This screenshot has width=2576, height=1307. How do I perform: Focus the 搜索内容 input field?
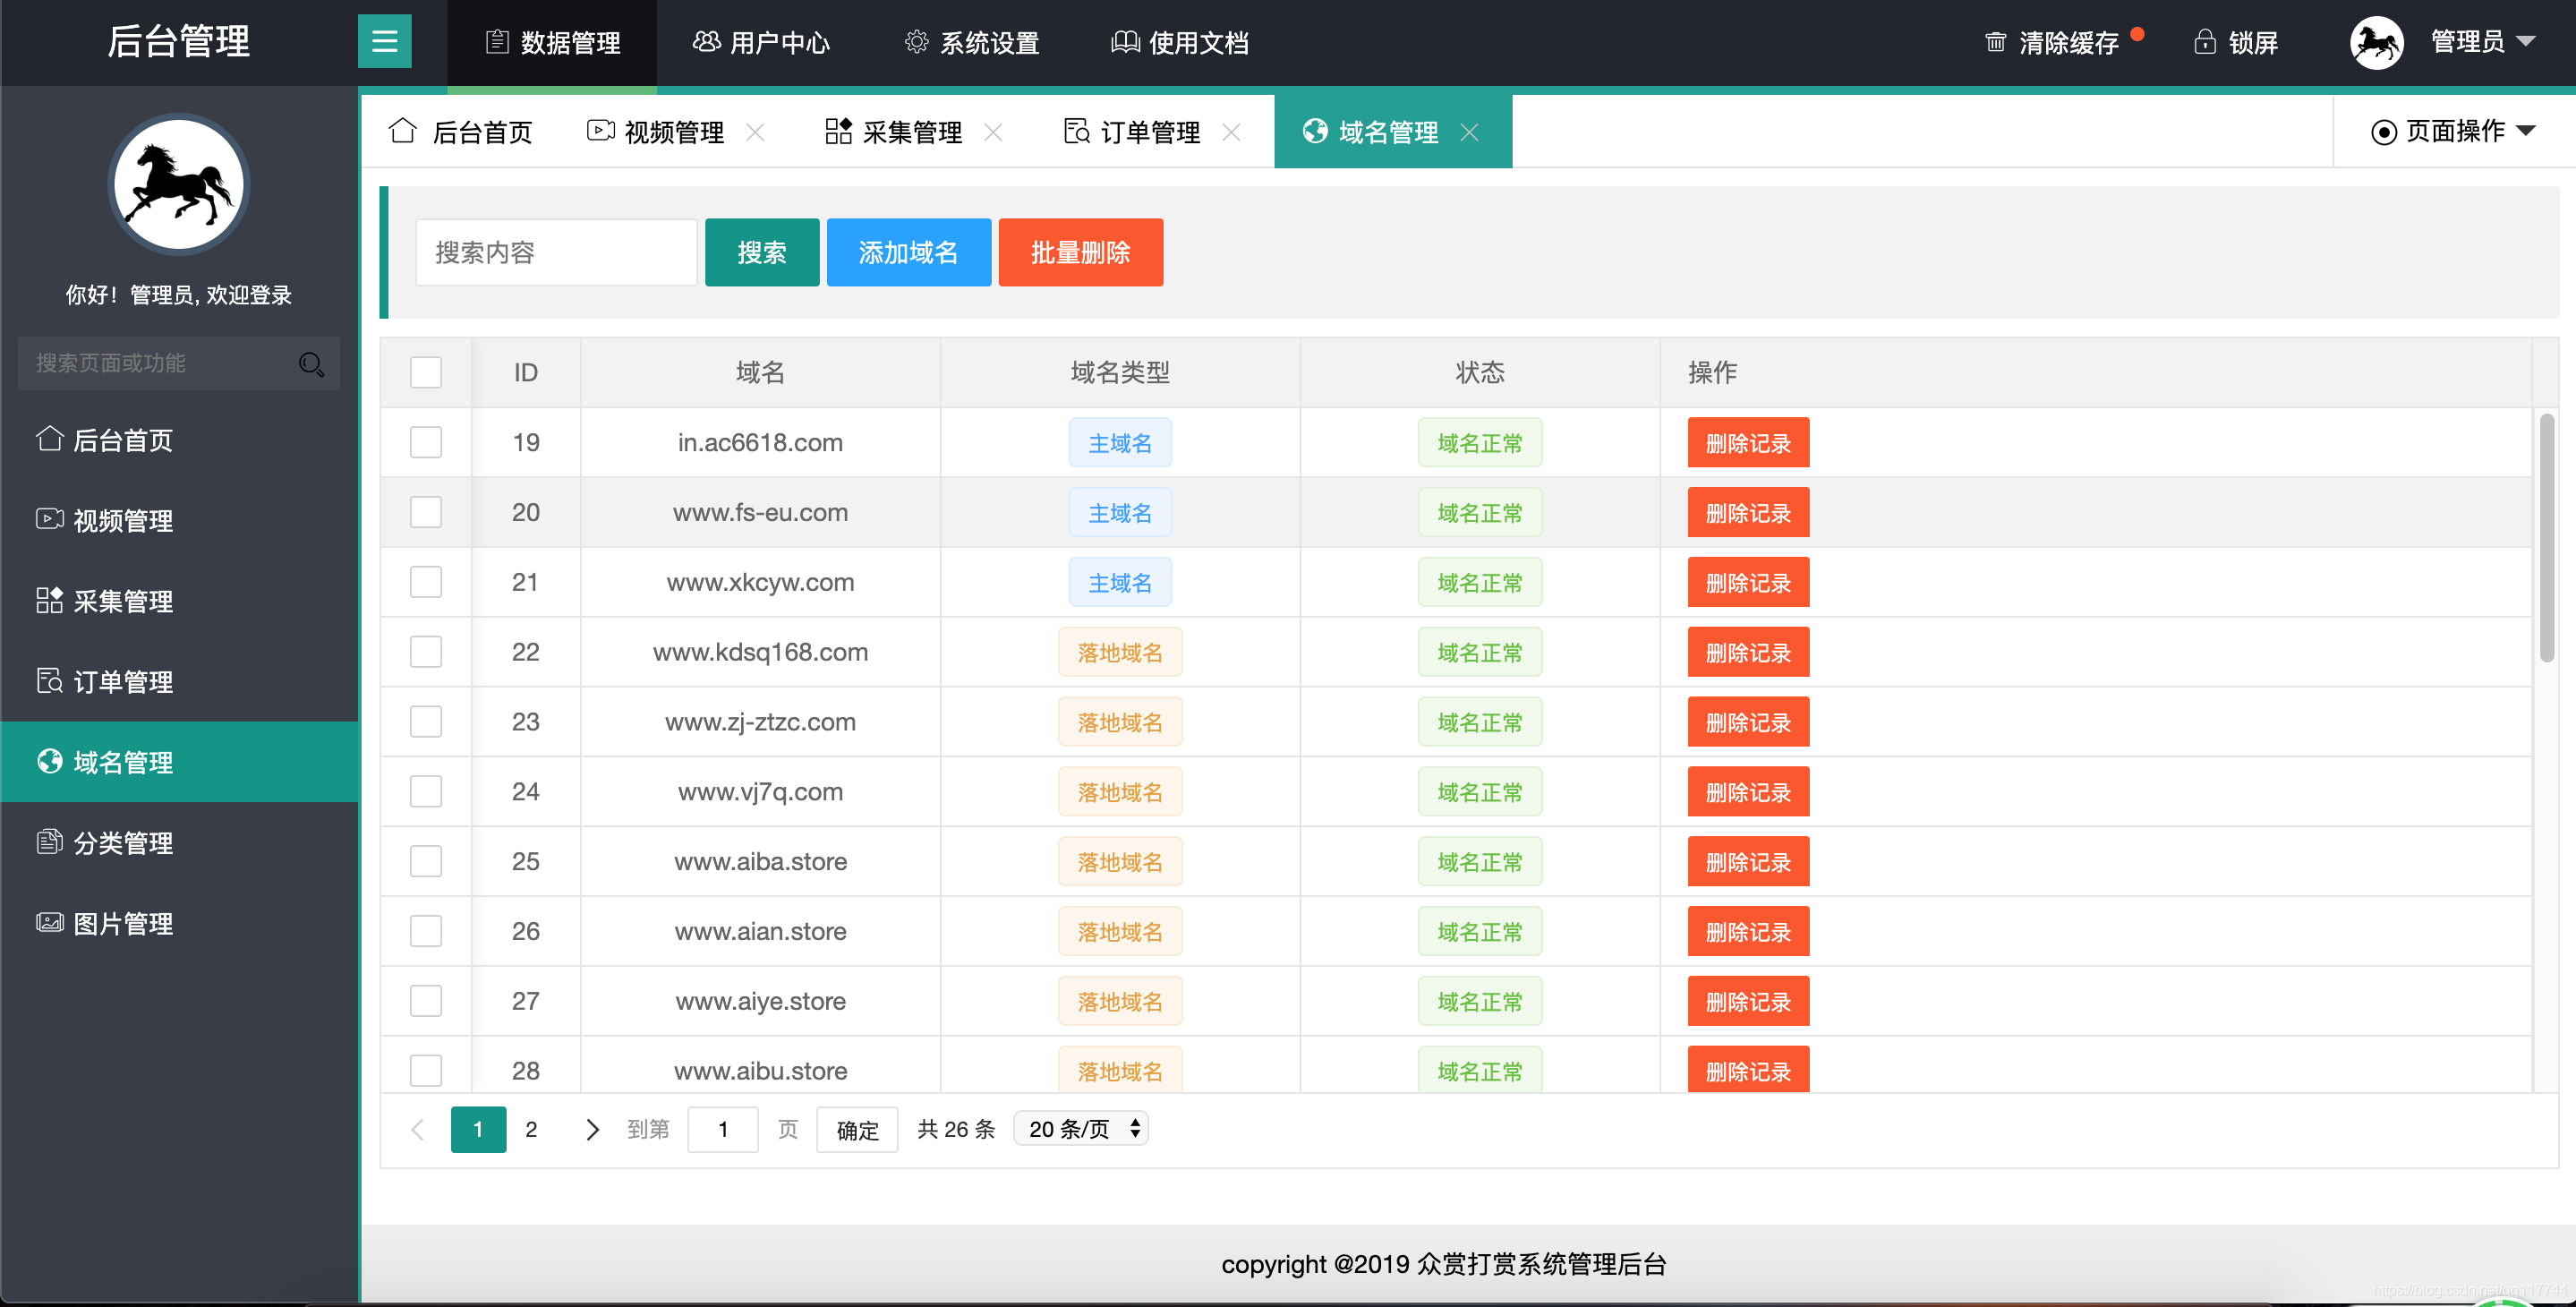[556, 252]
